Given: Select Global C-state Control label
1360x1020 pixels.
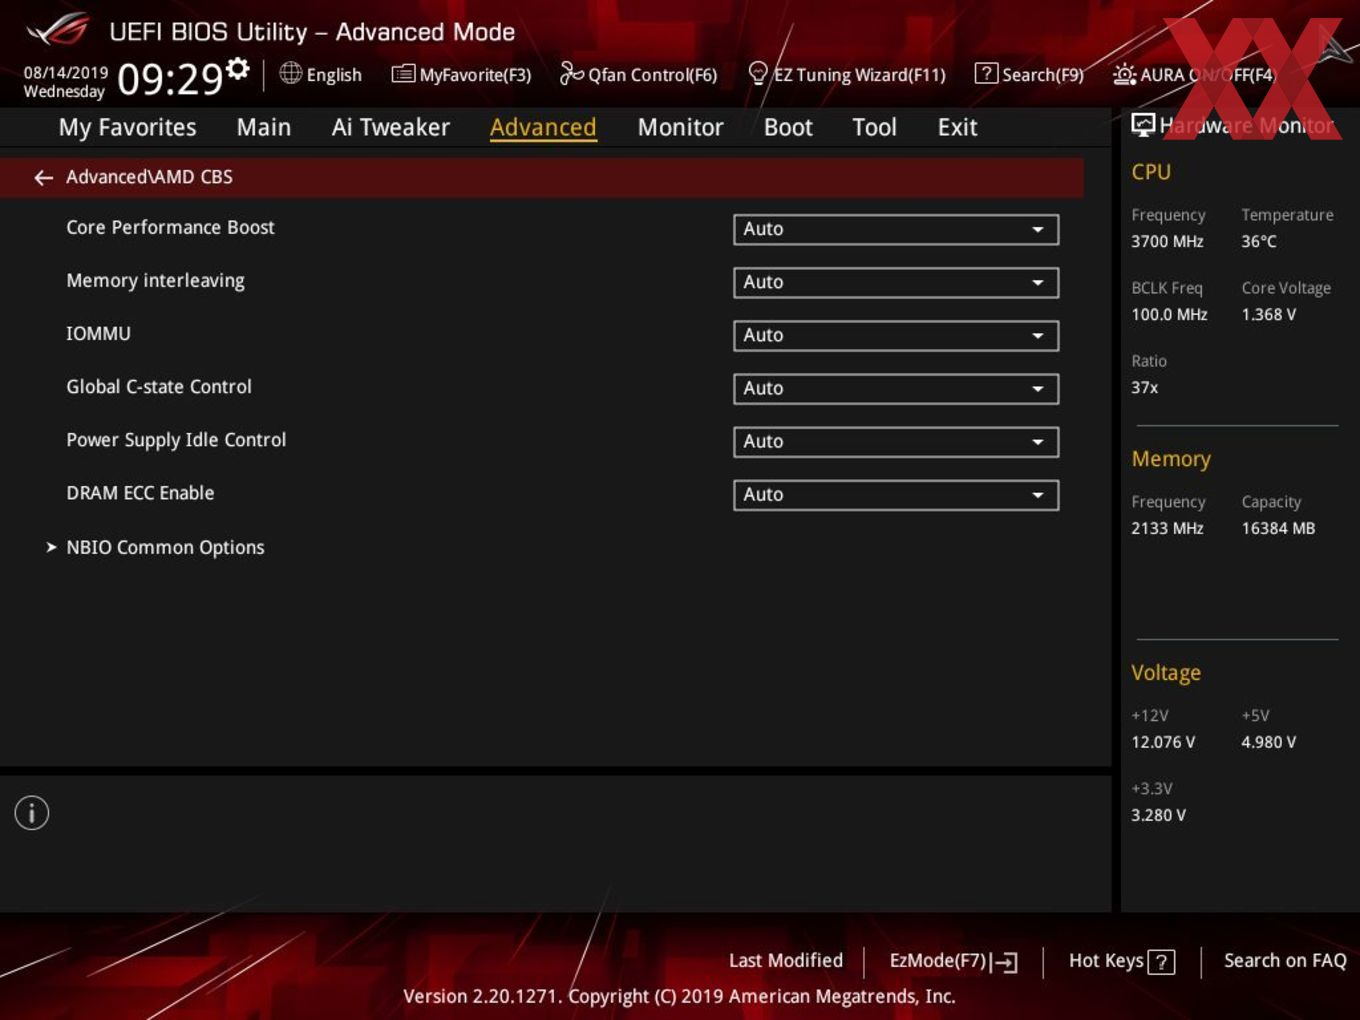Looking at the screenshot, I should 159,387.
